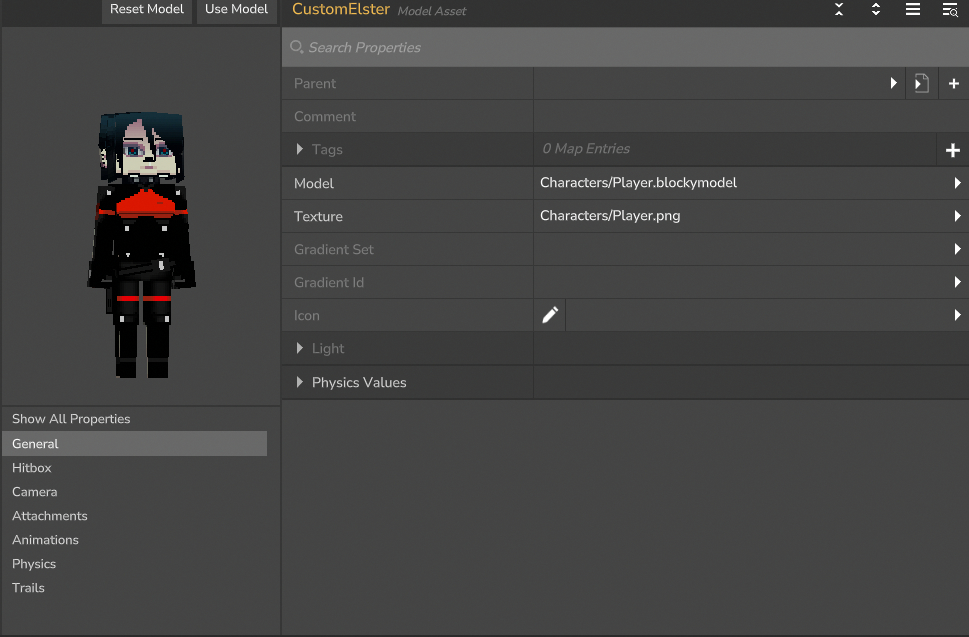Expand the Light property section
Screen dimensions: 969x637
click(300, 348)
